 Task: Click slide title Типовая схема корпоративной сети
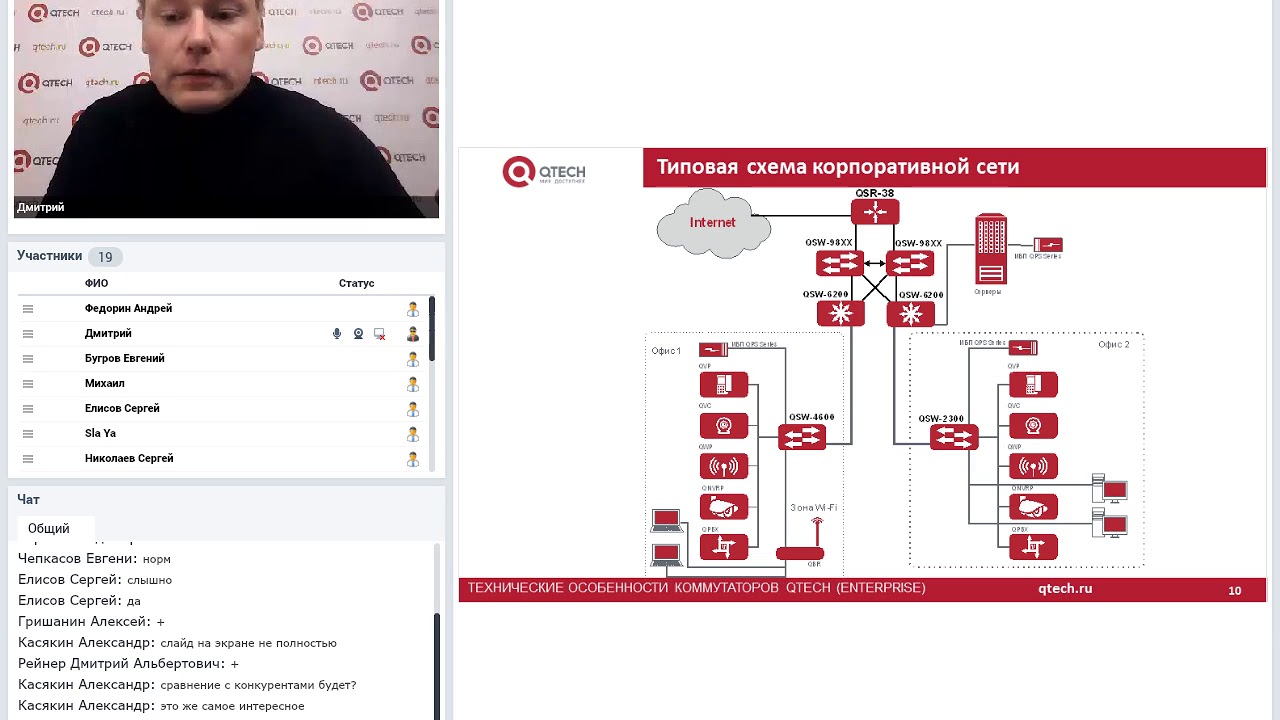(838, 167)
